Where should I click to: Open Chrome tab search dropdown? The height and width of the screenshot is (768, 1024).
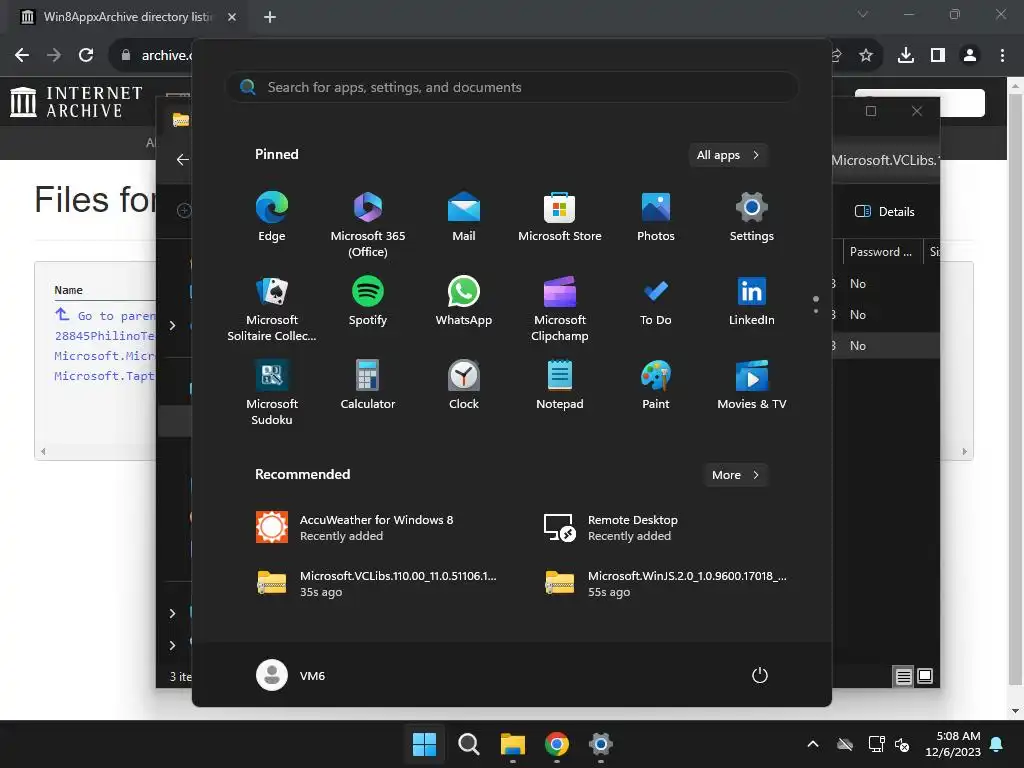pyautogui.click(x=863, y=14)
